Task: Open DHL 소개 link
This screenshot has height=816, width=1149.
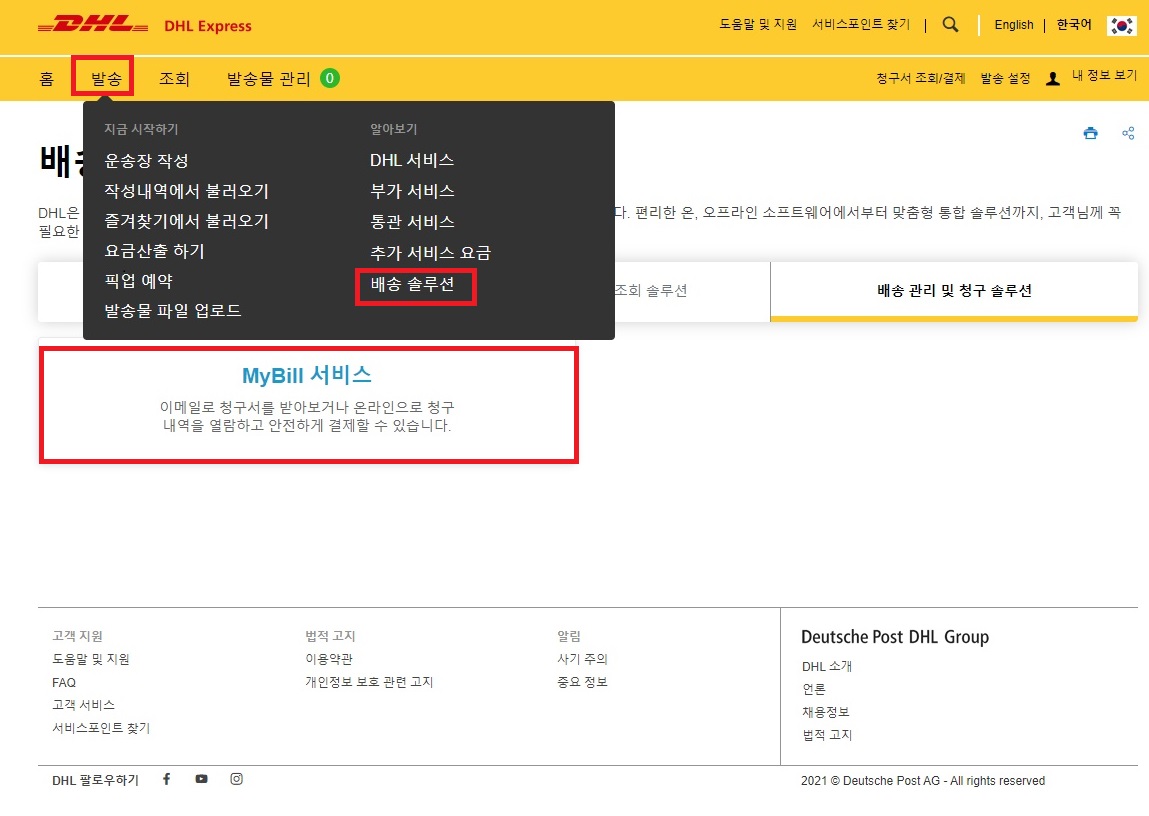Action: 827,667
